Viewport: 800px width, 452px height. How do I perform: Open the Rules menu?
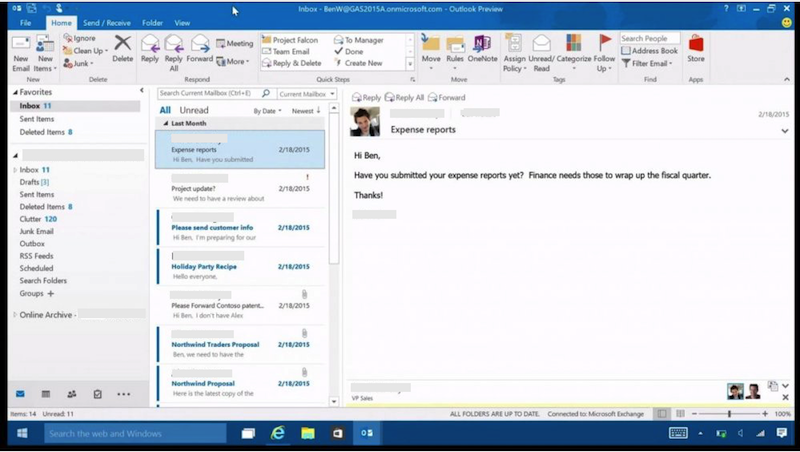(x=455, y=53)
